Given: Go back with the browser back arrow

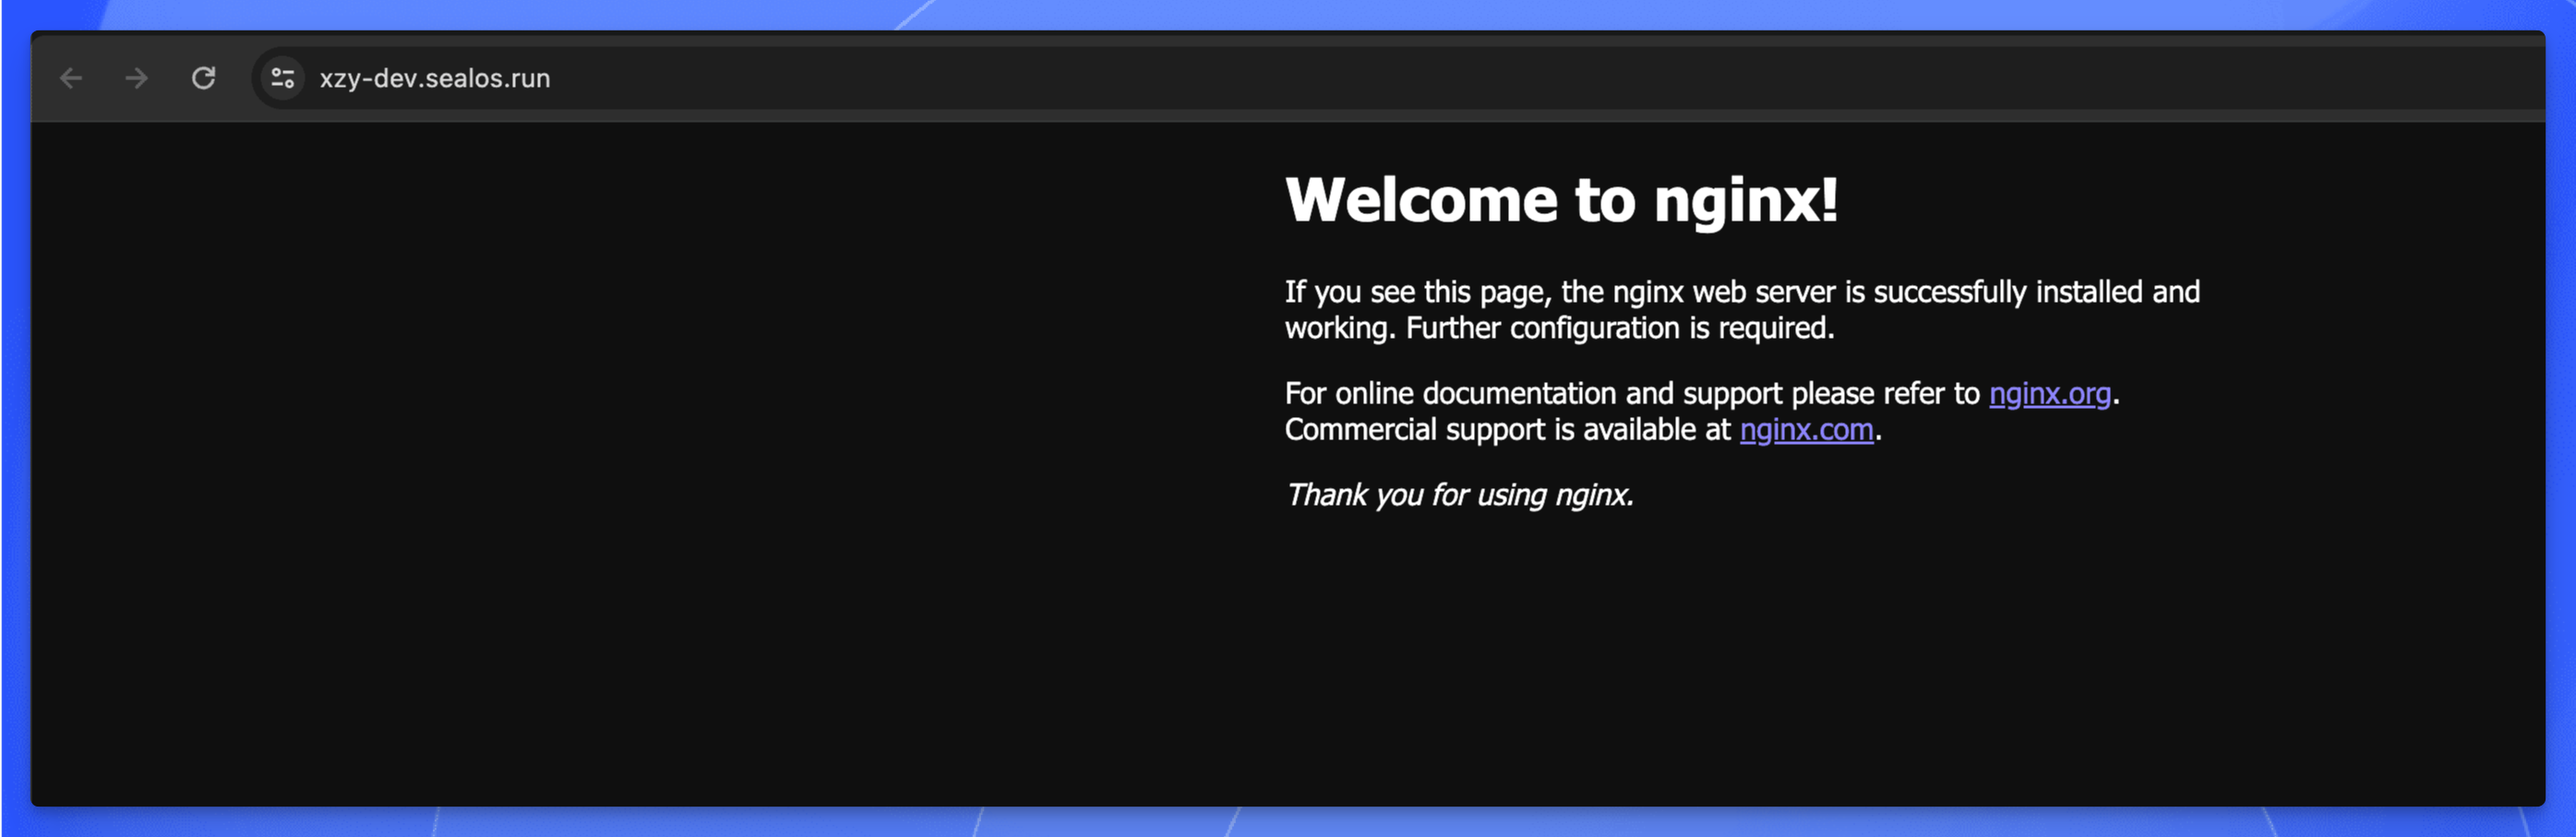Looking at the screenshot, I should (x=71, y=78).
